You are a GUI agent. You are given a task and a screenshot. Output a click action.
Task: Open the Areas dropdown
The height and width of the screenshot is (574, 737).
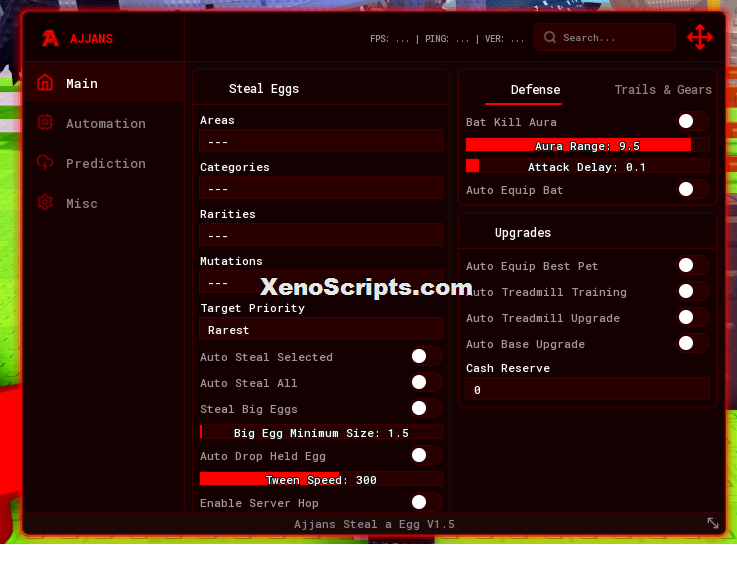tap(321, 141)
